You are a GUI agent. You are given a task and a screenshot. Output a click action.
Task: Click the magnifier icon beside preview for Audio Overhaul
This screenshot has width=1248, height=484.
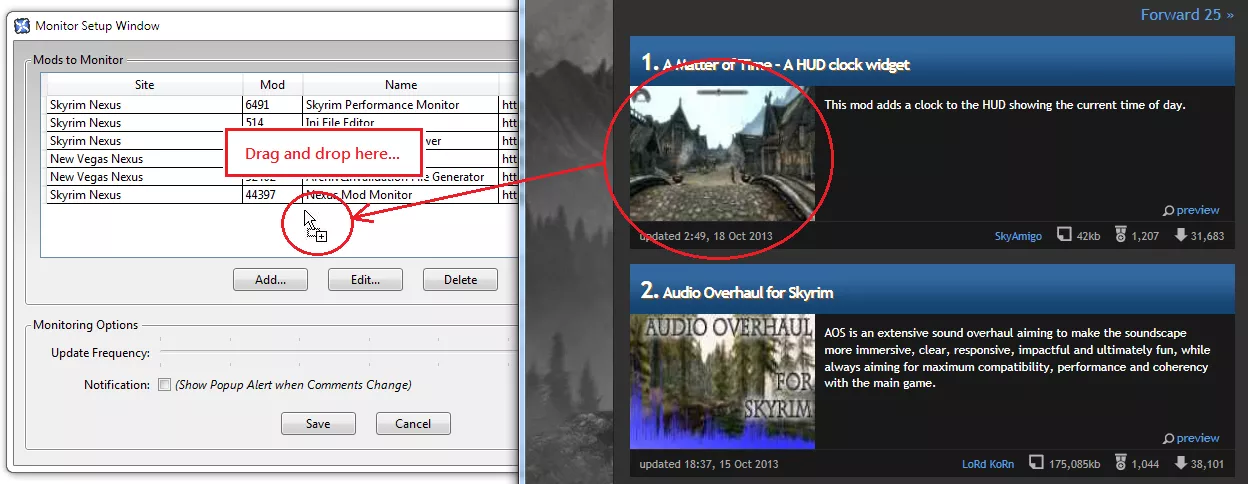(x=1168, y=439)
